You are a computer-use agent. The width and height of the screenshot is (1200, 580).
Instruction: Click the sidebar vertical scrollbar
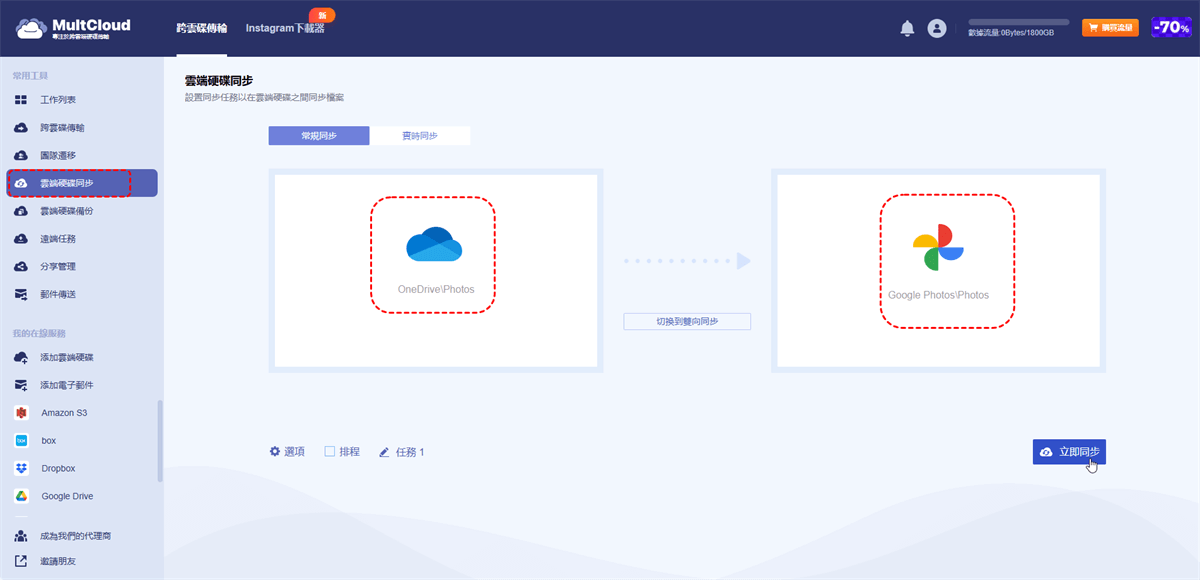tap(160, 441)
